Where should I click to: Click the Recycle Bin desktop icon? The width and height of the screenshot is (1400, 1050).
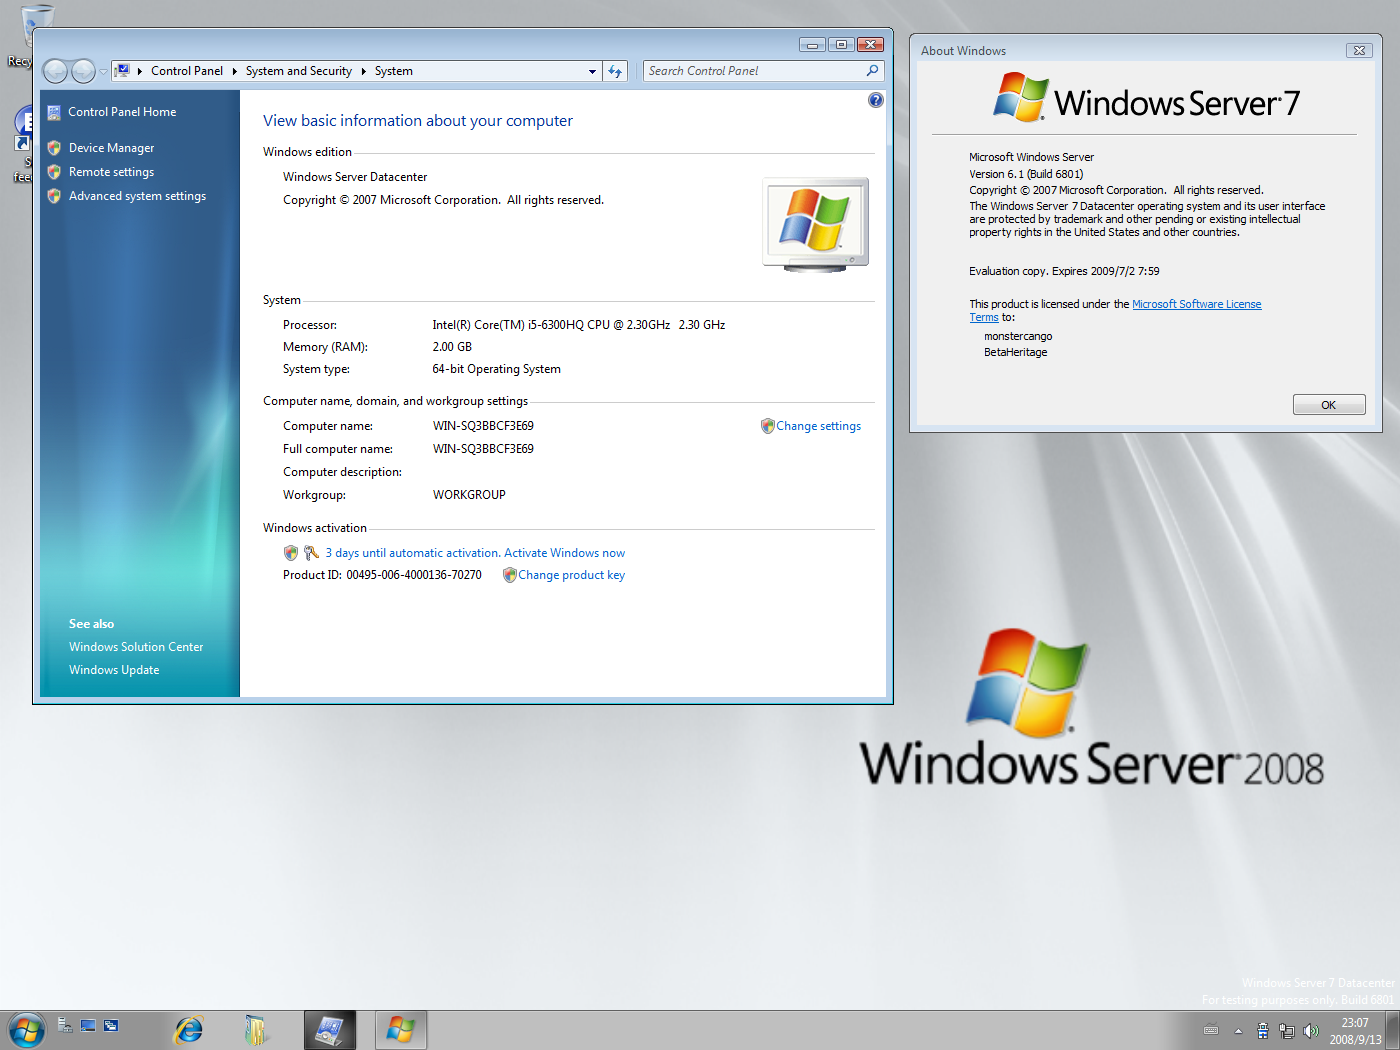(x=19, y=37)
